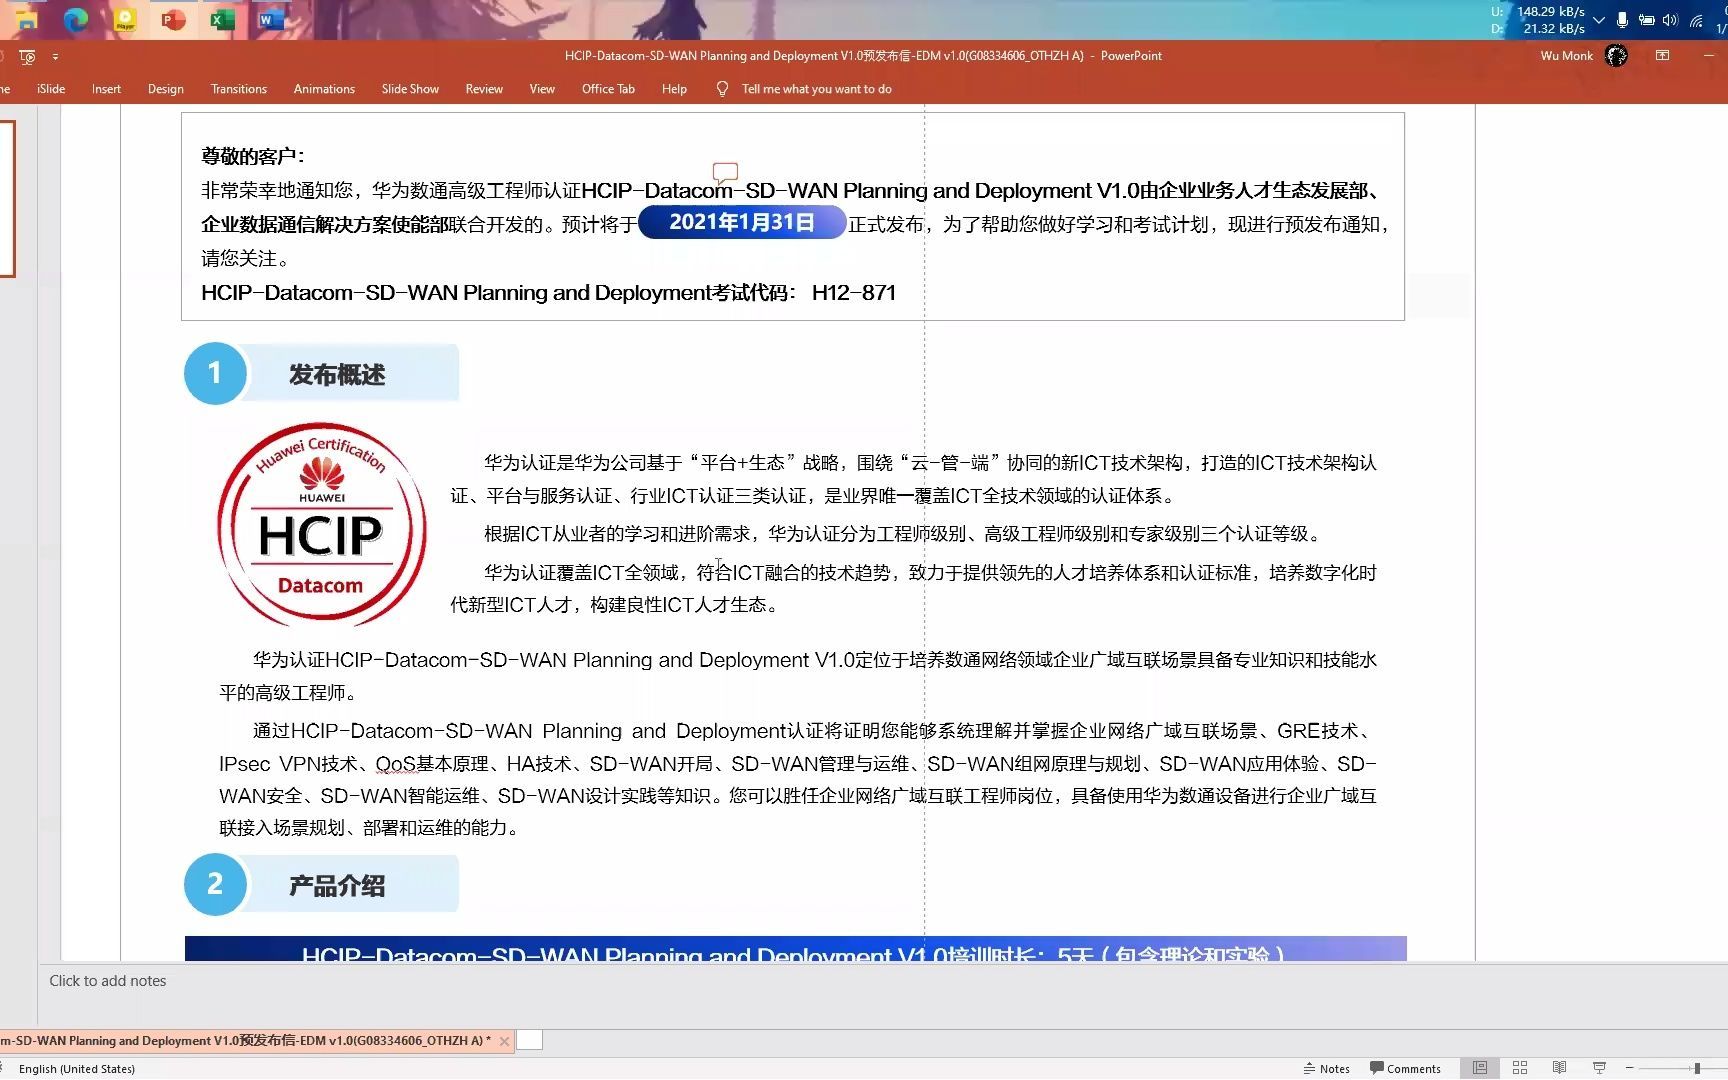Toggle the Comments pane button

[x=1405, y=1069]
